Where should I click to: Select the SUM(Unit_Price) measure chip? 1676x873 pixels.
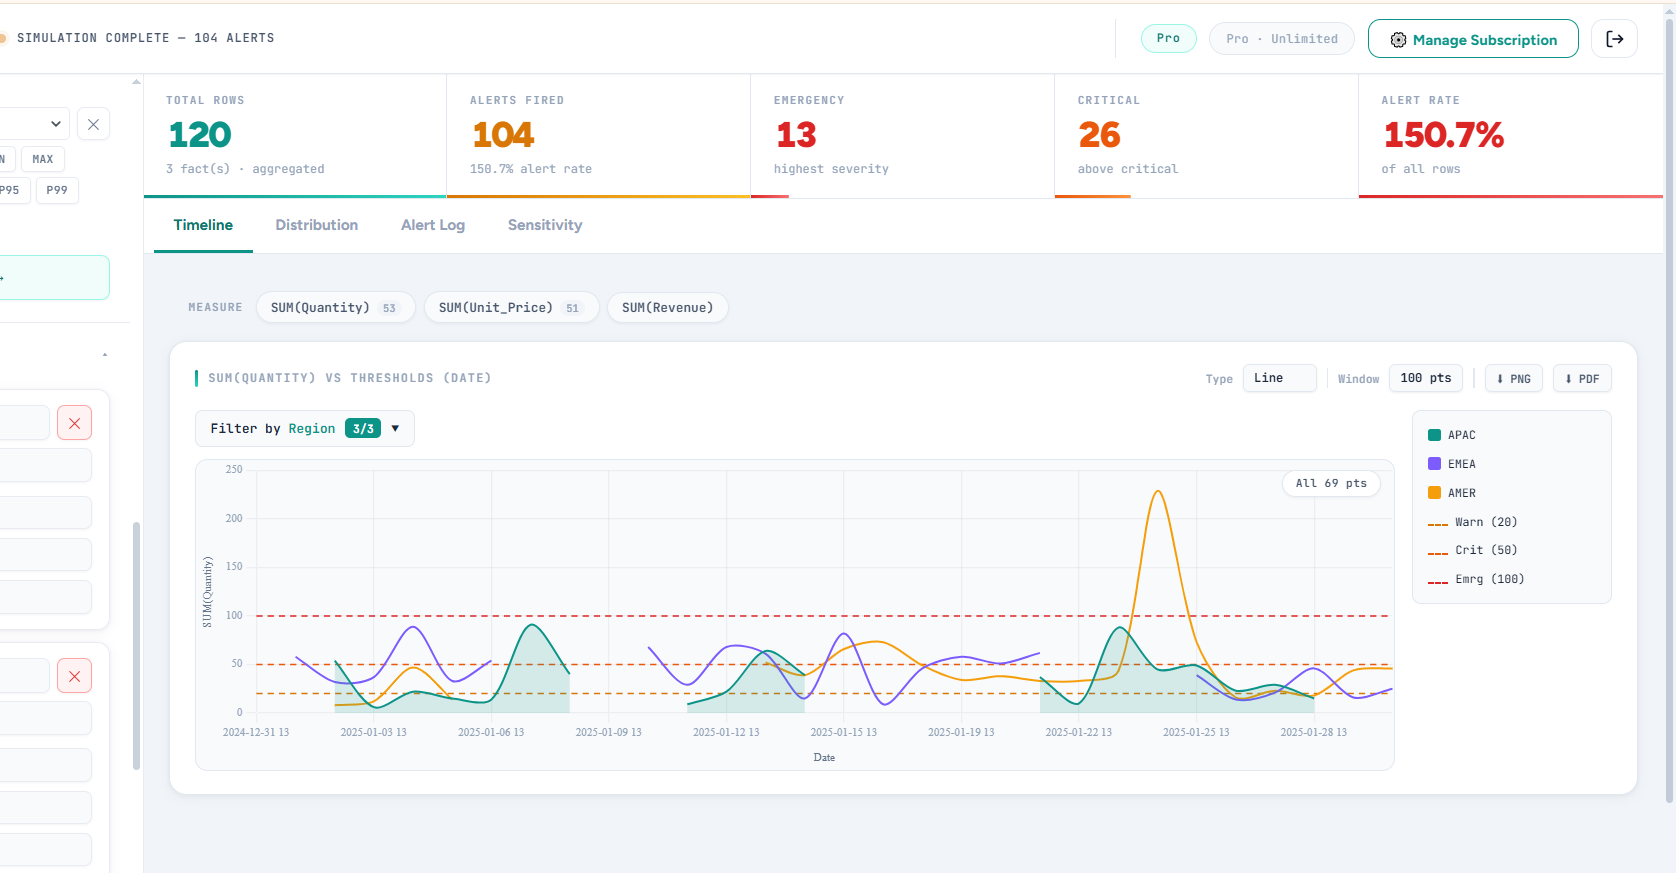510,308
